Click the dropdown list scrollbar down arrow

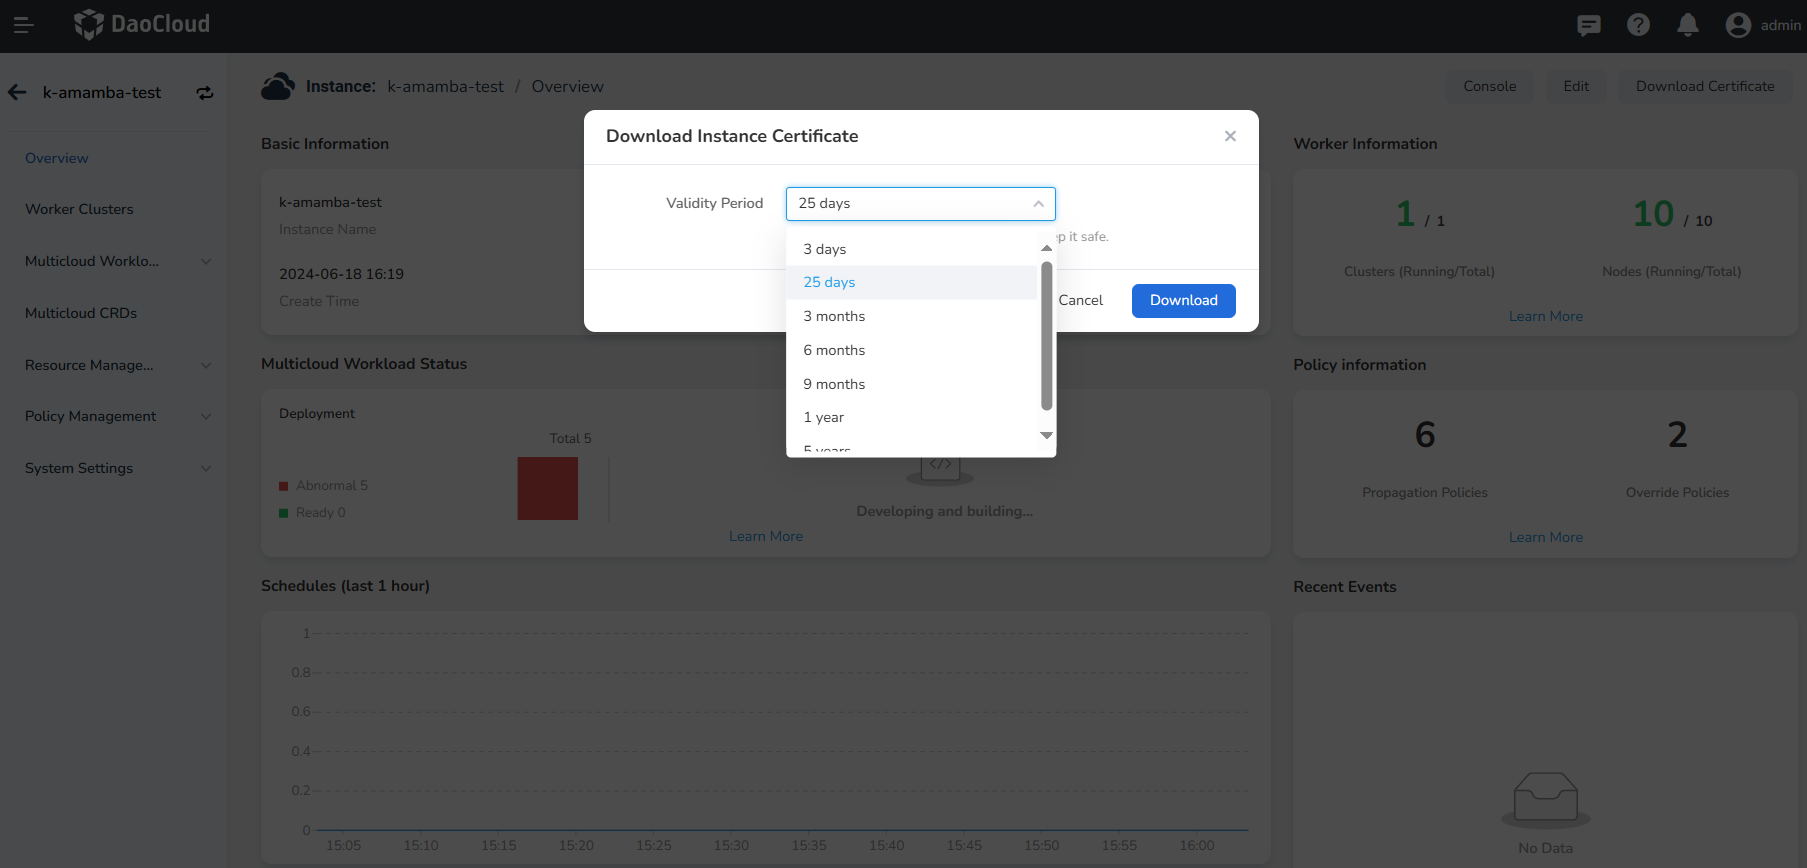point(1046,435)
